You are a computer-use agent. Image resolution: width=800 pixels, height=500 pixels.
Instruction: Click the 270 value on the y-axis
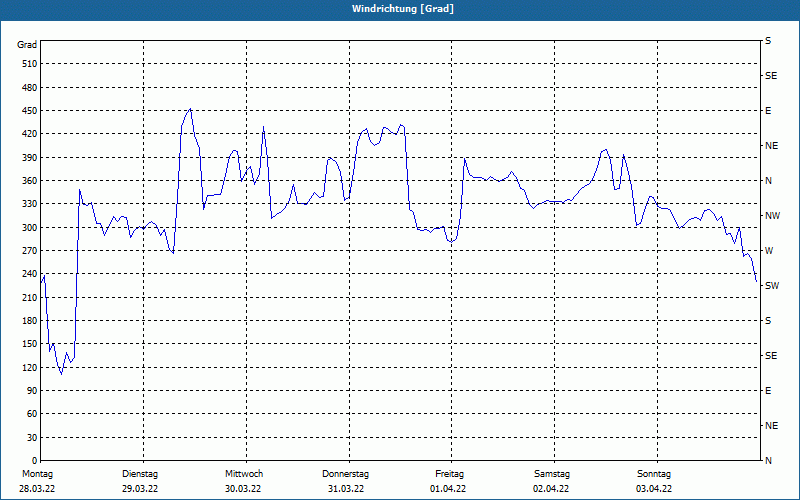pyautogui.click(x=29, y=251)
